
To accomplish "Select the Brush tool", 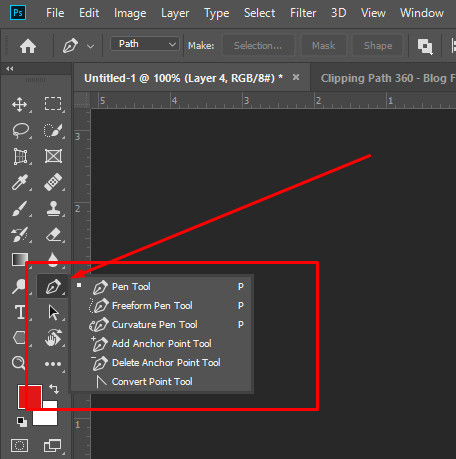I will pos(20,209).
